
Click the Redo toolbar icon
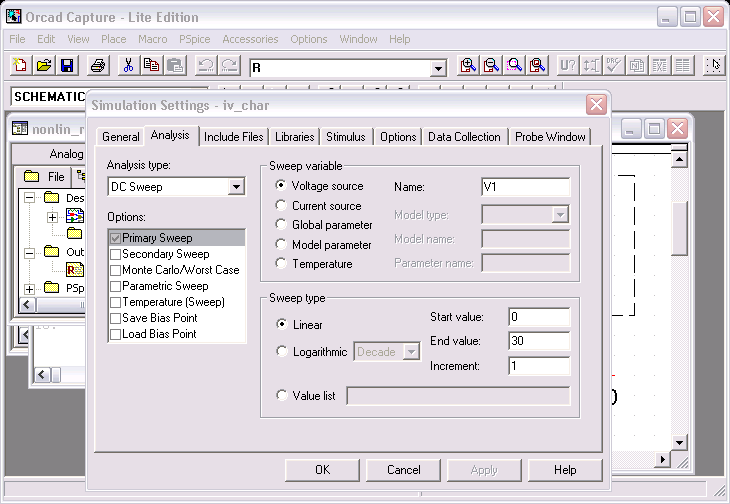point(229,65)
